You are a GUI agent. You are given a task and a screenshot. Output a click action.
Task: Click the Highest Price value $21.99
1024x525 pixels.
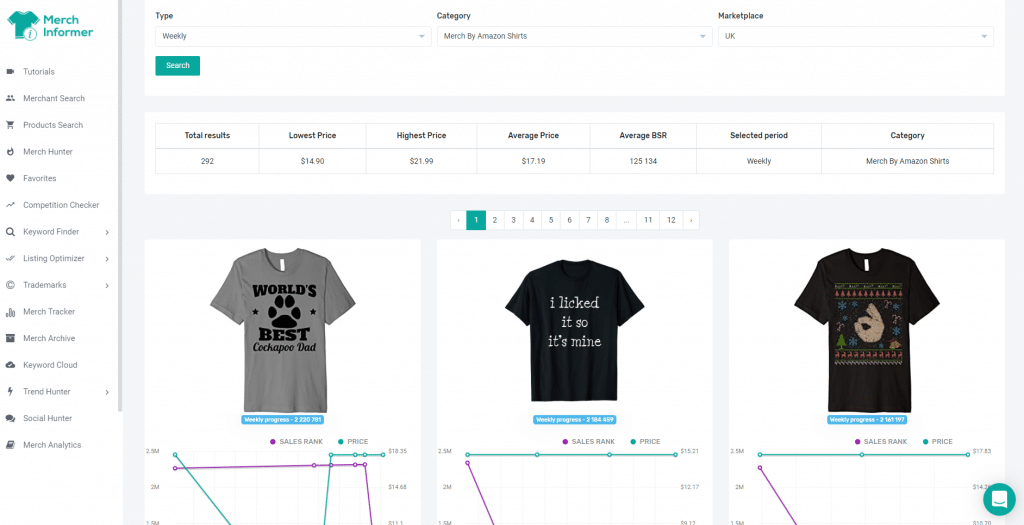(421, 161)
